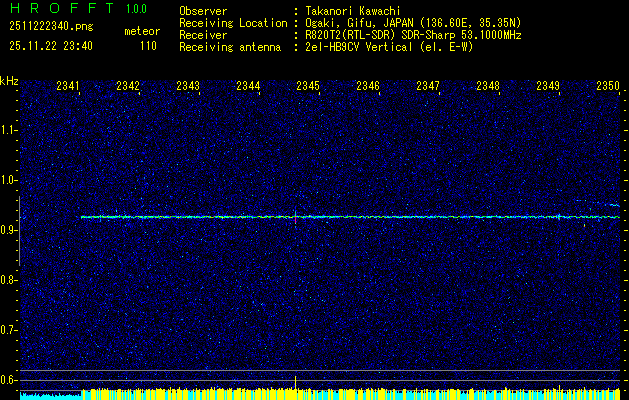
Task: Click the 1.1 kHz axis label
Action: point(8,130)
